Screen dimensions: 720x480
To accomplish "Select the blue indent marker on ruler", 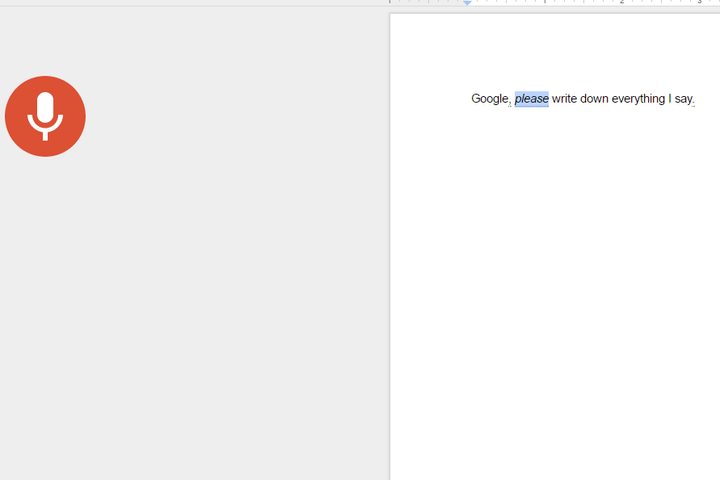I will coord(467,3).
